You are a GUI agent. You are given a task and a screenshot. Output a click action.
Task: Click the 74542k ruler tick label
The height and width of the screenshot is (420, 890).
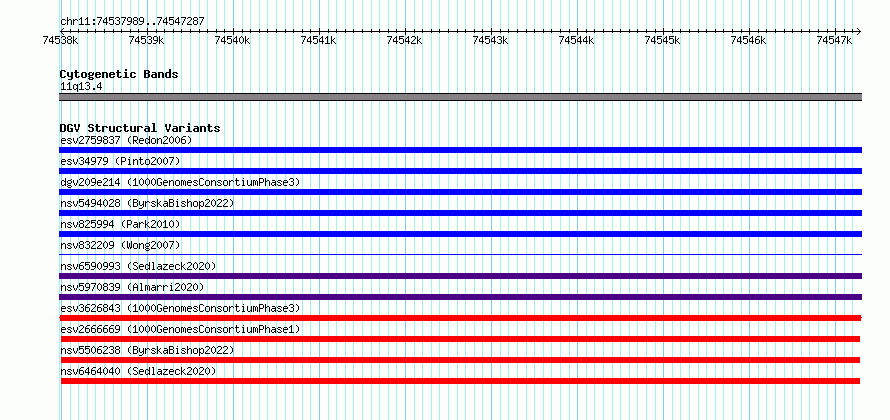405,40
